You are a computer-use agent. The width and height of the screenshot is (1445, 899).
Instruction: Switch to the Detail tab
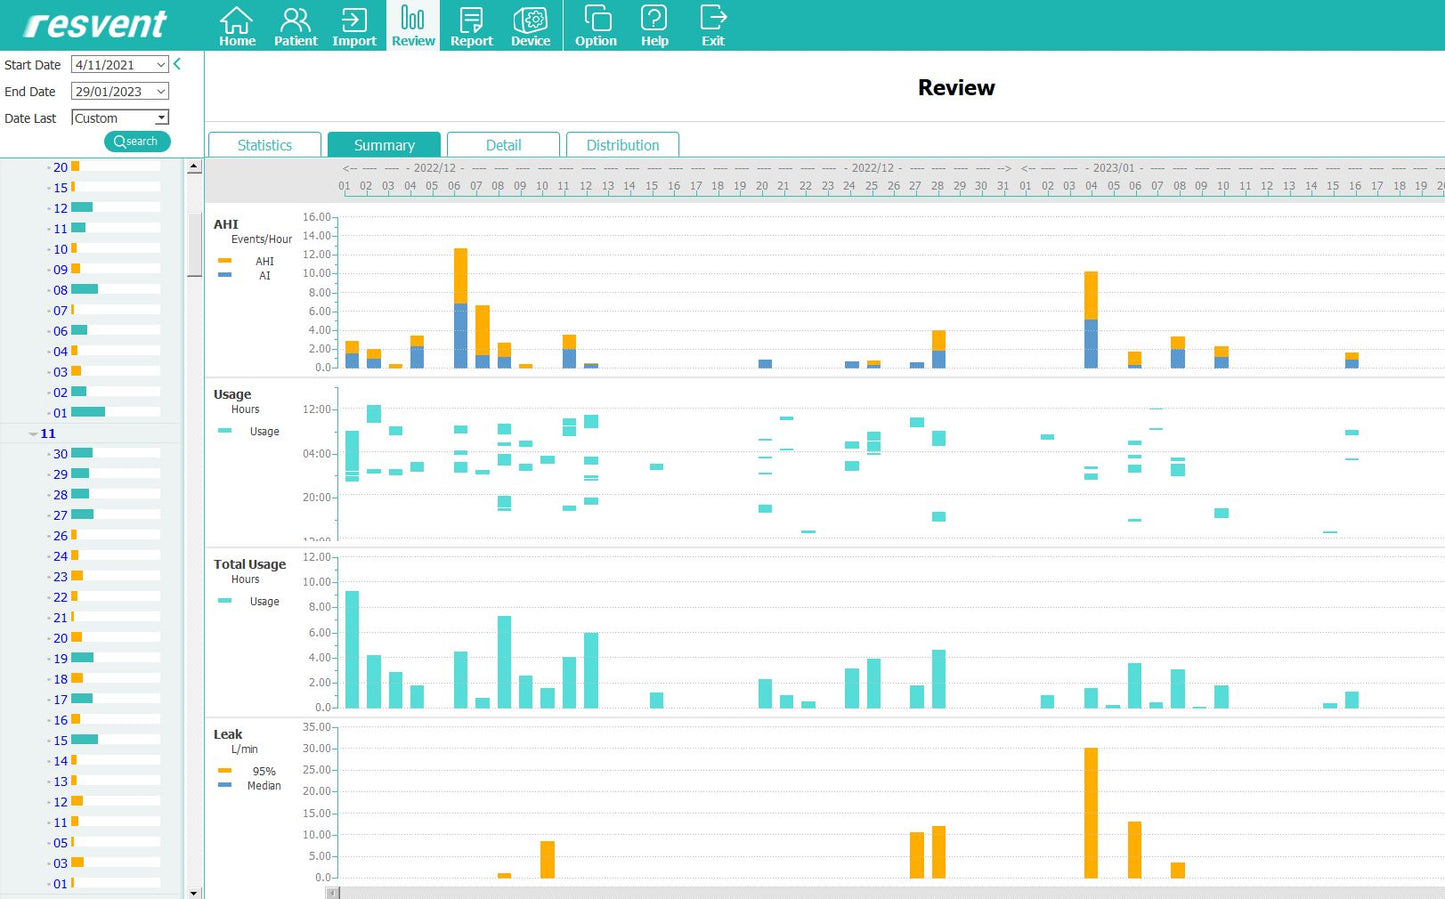[x=503, y=145]
